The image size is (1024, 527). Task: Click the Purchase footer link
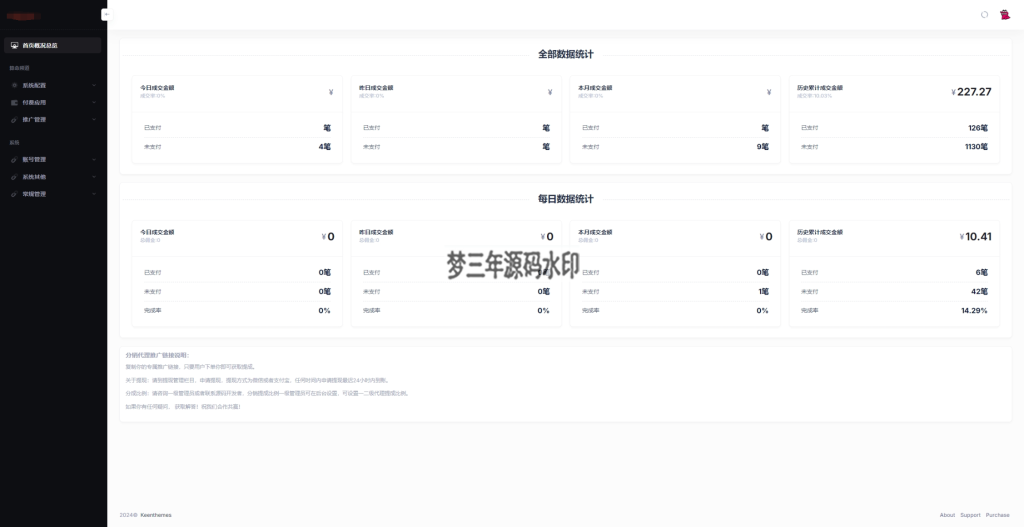[997, 515]
